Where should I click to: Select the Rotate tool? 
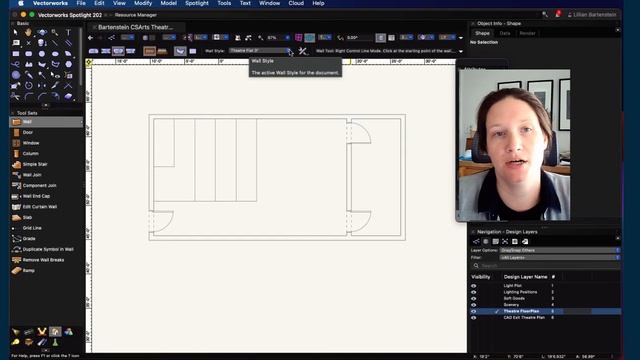(x=28, y=86)
